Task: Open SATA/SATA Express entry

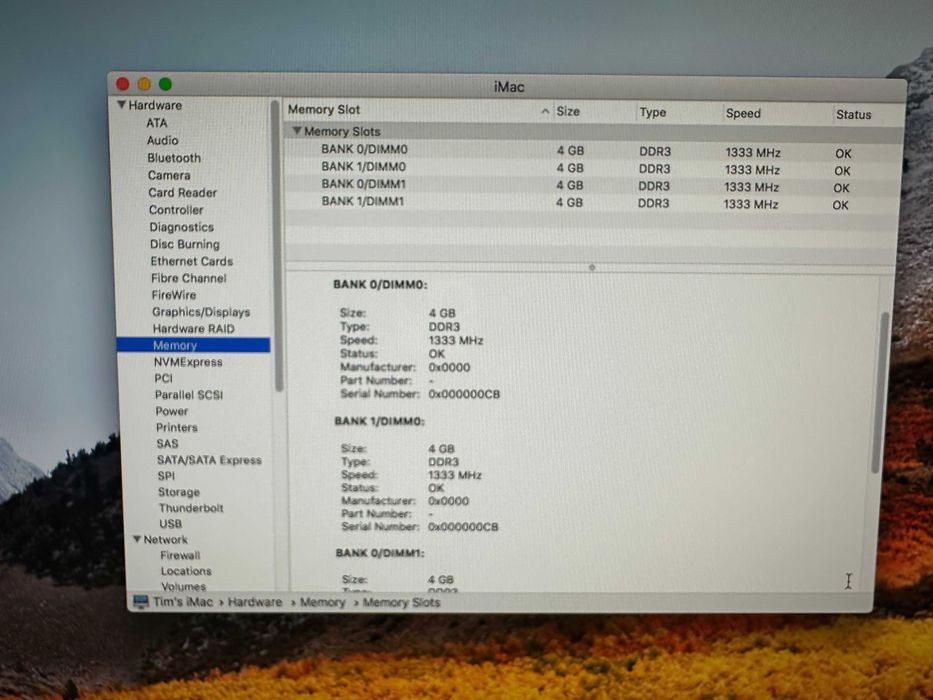Action: point(209,460)
